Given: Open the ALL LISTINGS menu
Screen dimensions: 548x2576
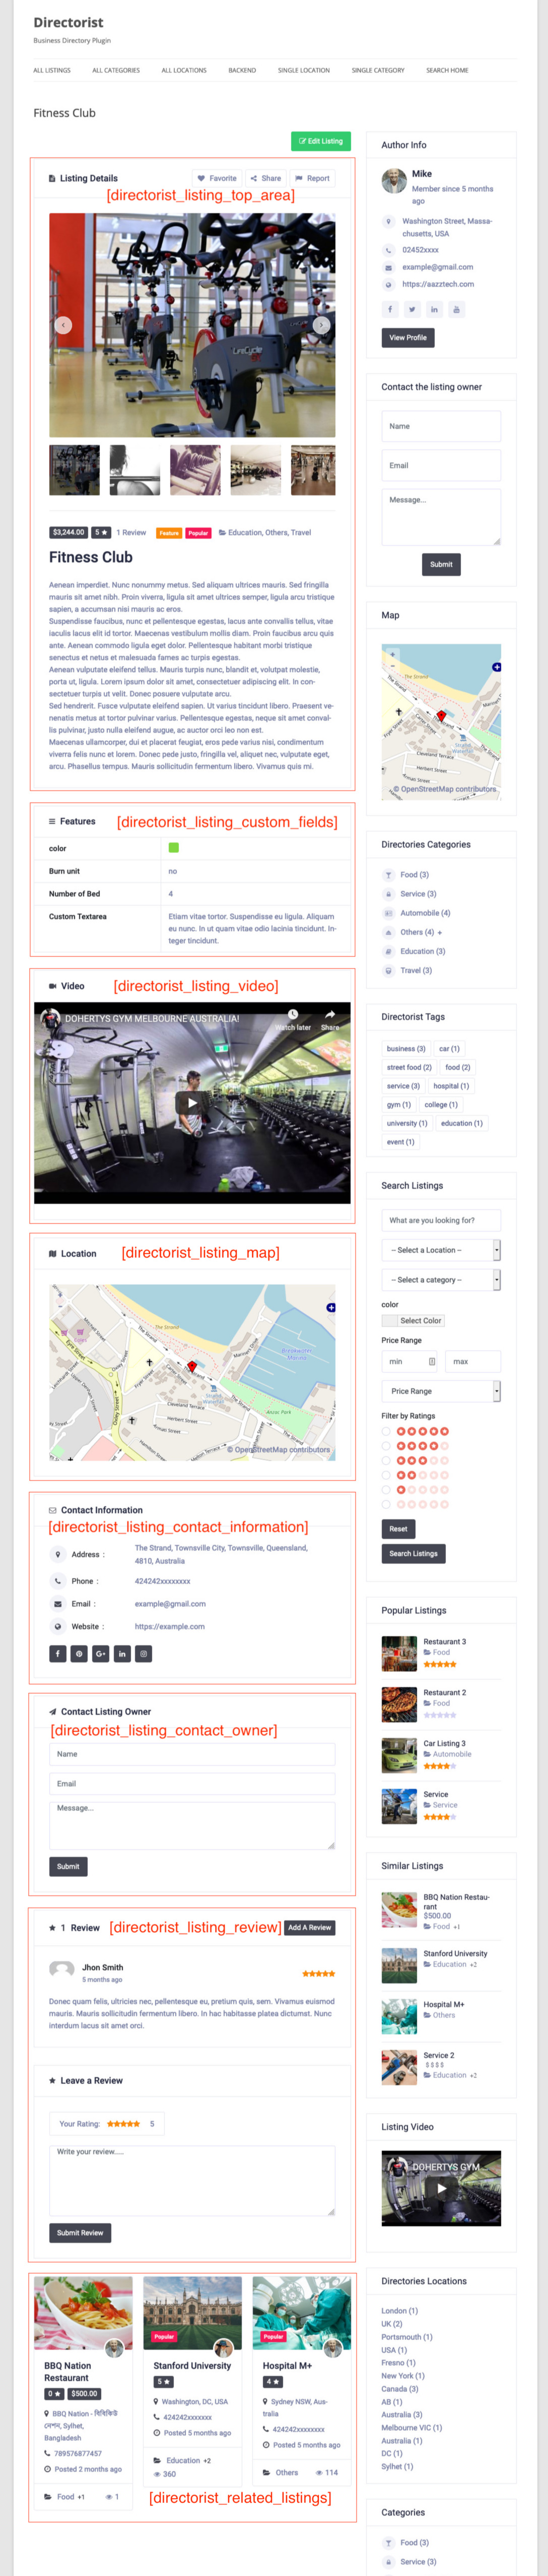Looking at the screenshot, I should pos(52,71).
